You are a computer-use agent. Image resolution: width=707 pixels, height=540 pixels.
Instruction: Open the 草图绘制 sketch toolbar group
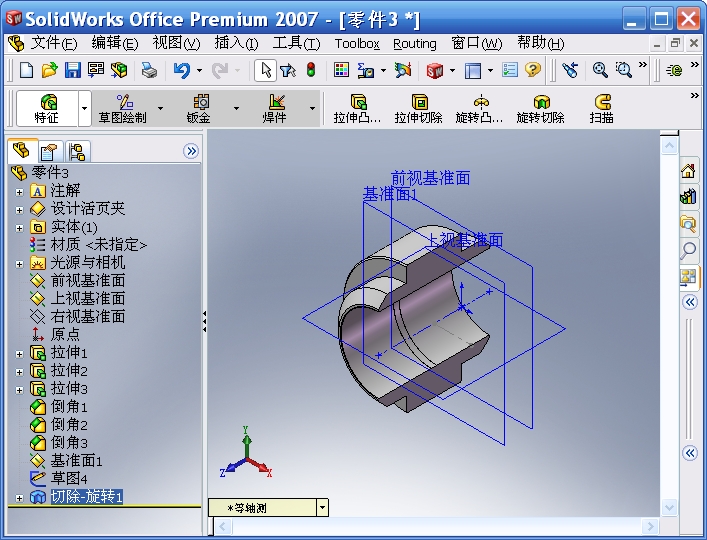[123, 109]
